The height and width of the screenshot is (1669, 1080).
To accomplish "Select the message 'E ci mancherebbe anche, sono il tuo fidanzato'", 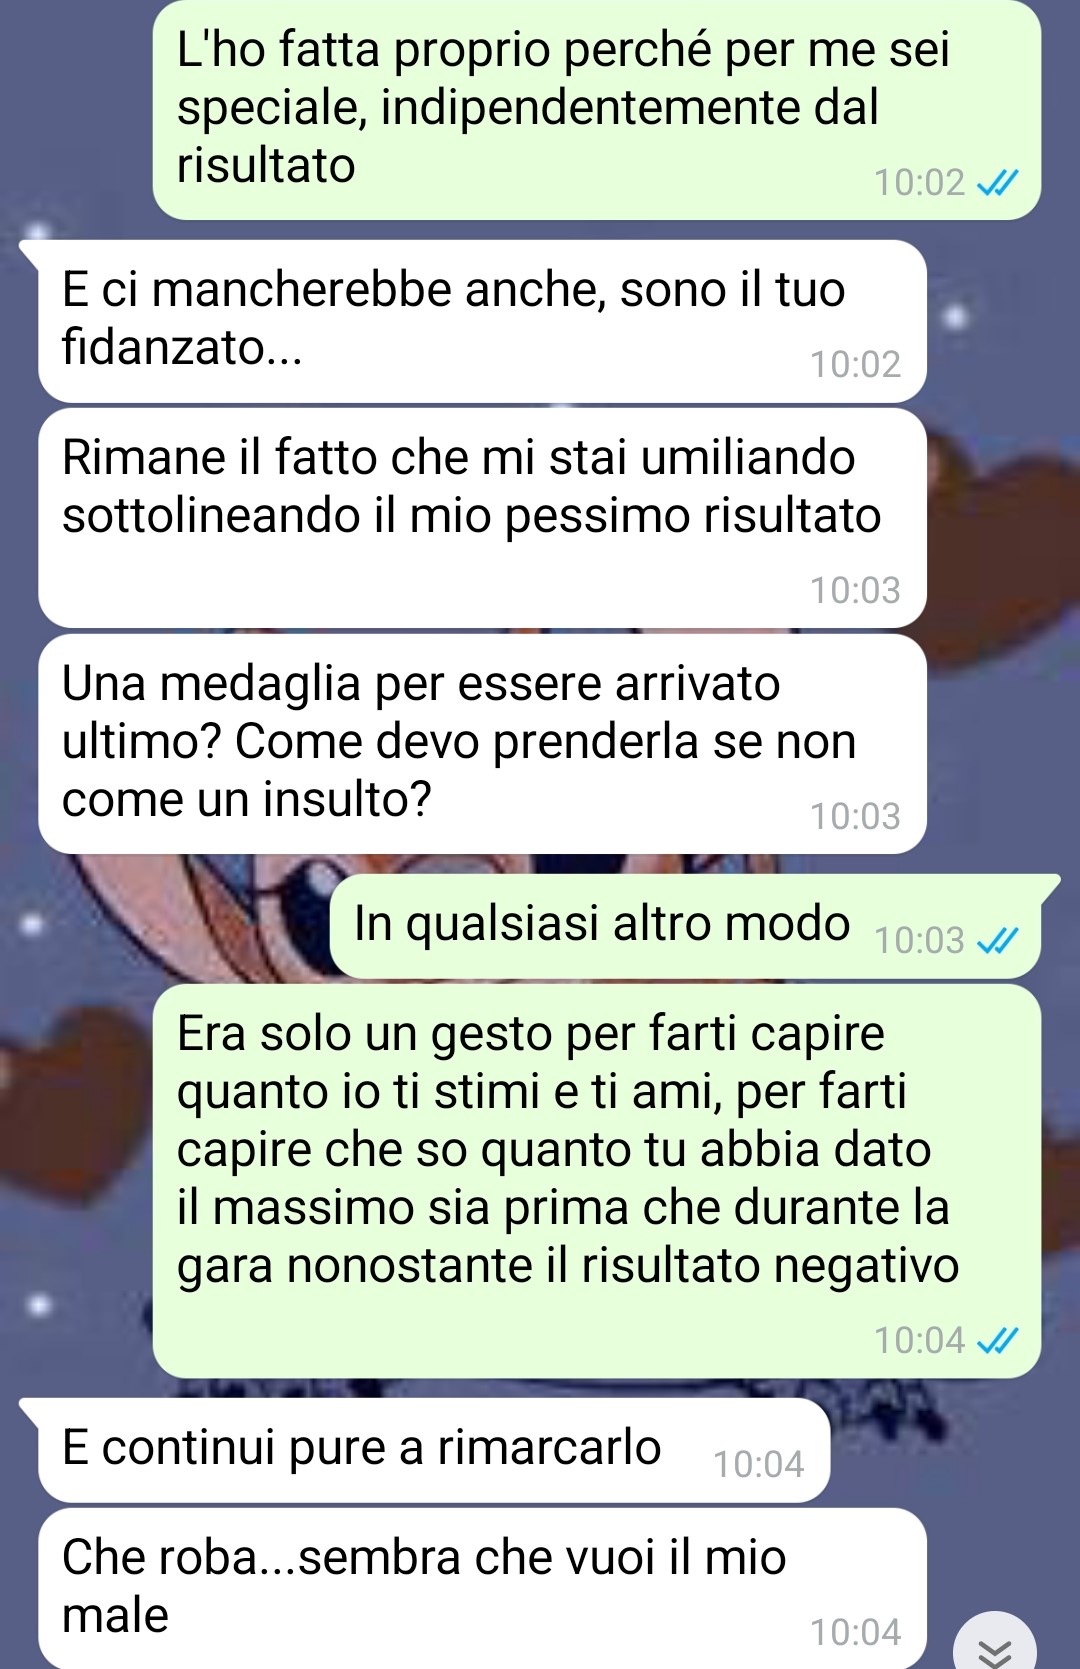I will (x=482, y=321).
